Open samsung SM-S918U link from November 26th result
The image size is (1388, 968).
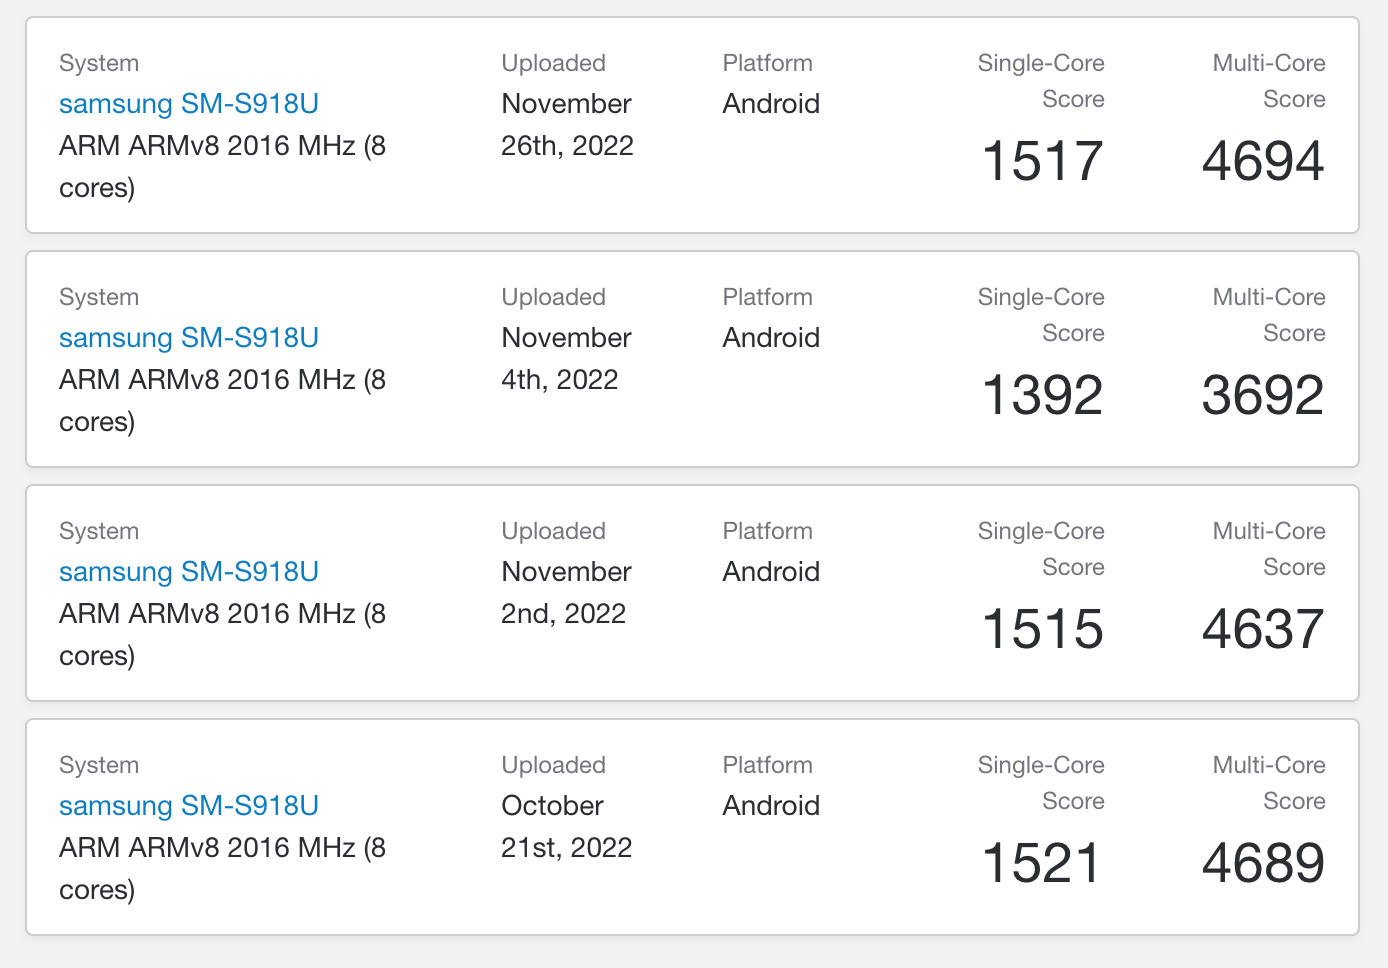pyautogui.click(x=189, y=104)
